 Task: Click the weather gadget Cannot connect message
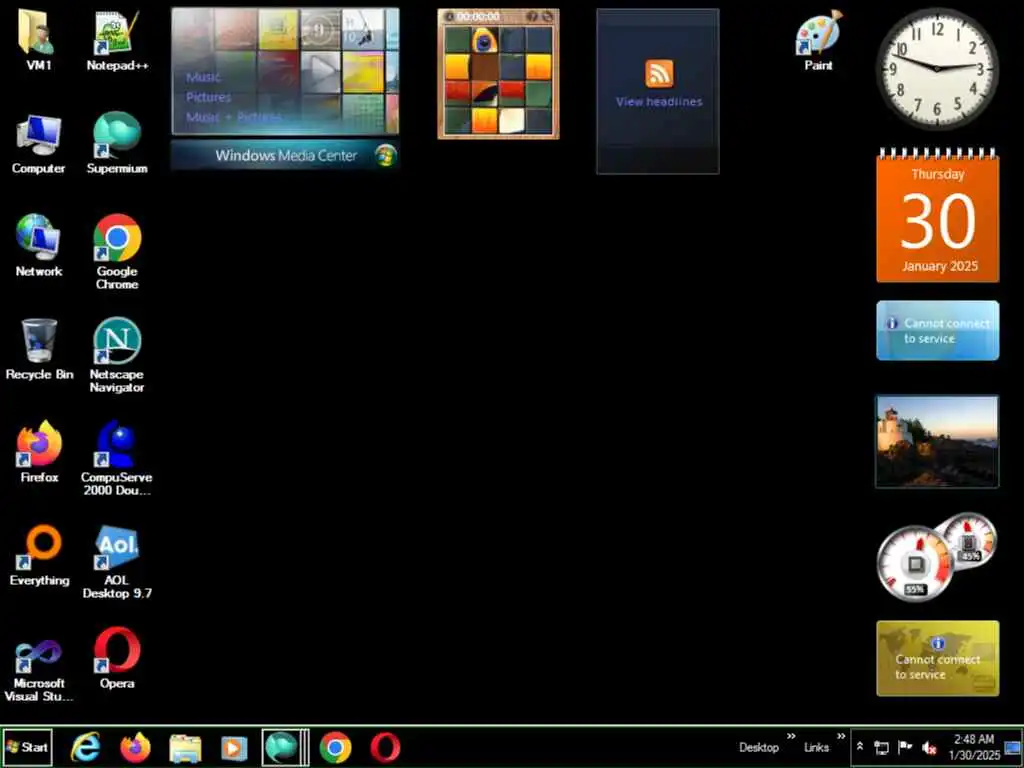[x=938, y=330]
